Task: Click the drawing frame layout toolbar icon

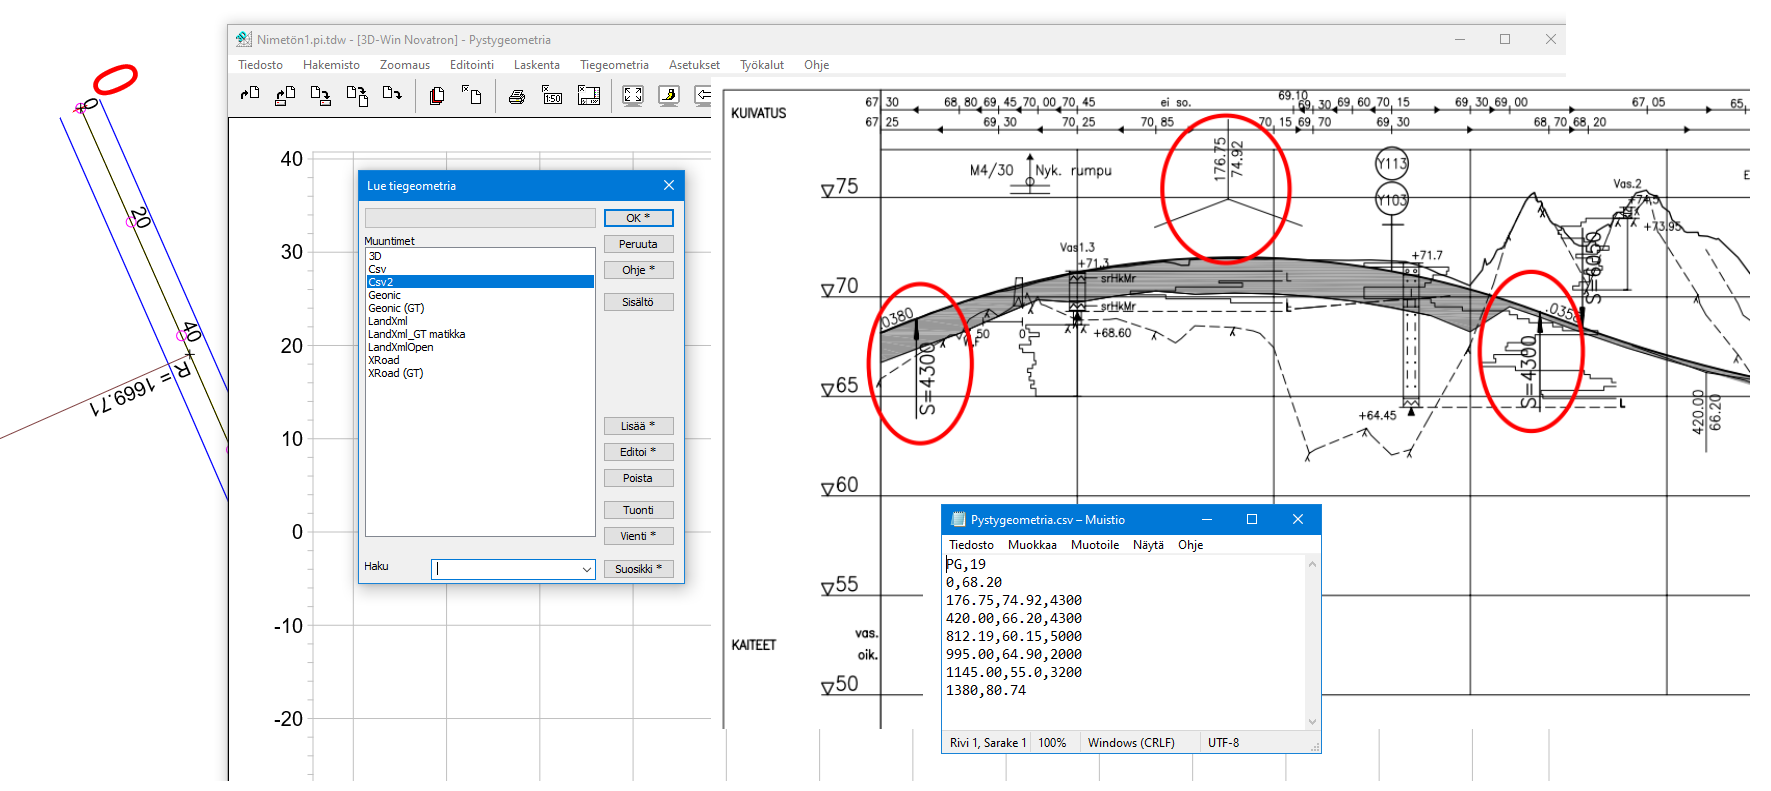Action: tap(589, 96)
